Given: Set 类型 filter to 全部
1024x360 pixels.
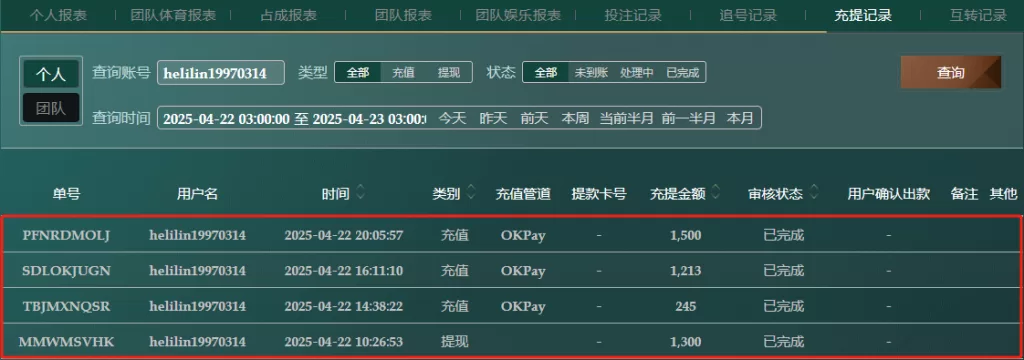Looking at the screenshot, I should point(357,73).
